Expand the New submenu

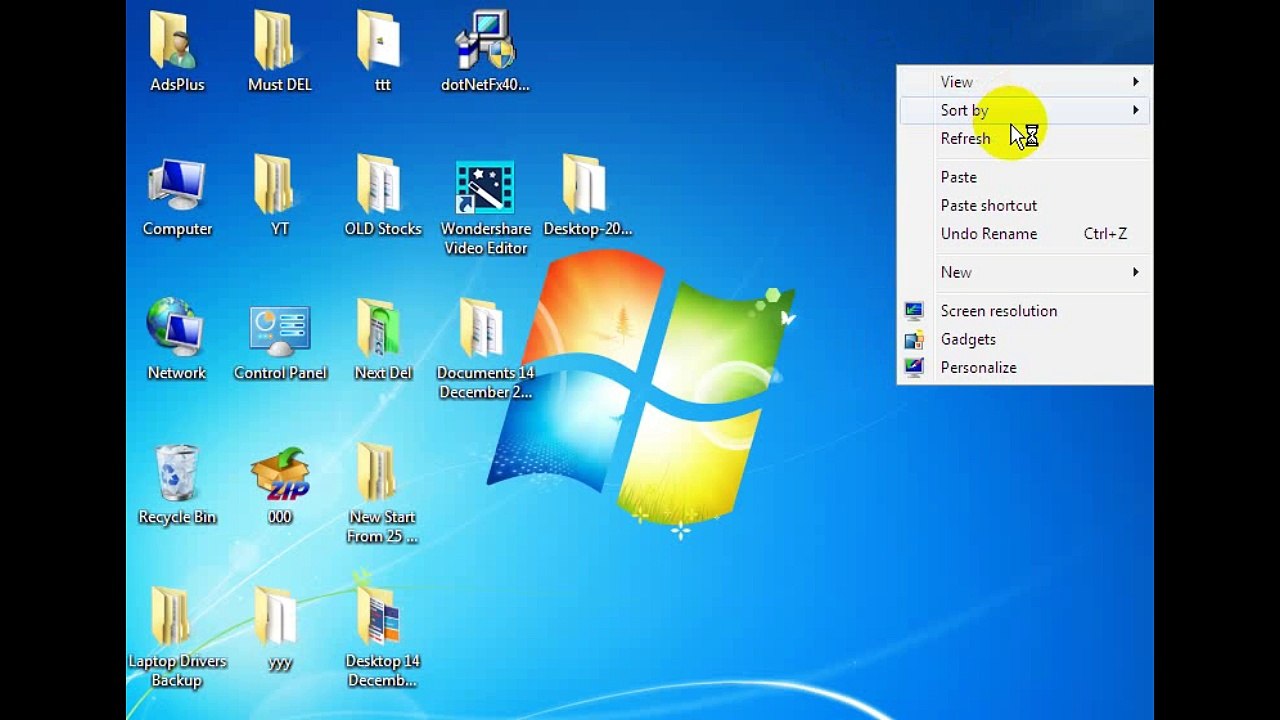coord(1025,272)
